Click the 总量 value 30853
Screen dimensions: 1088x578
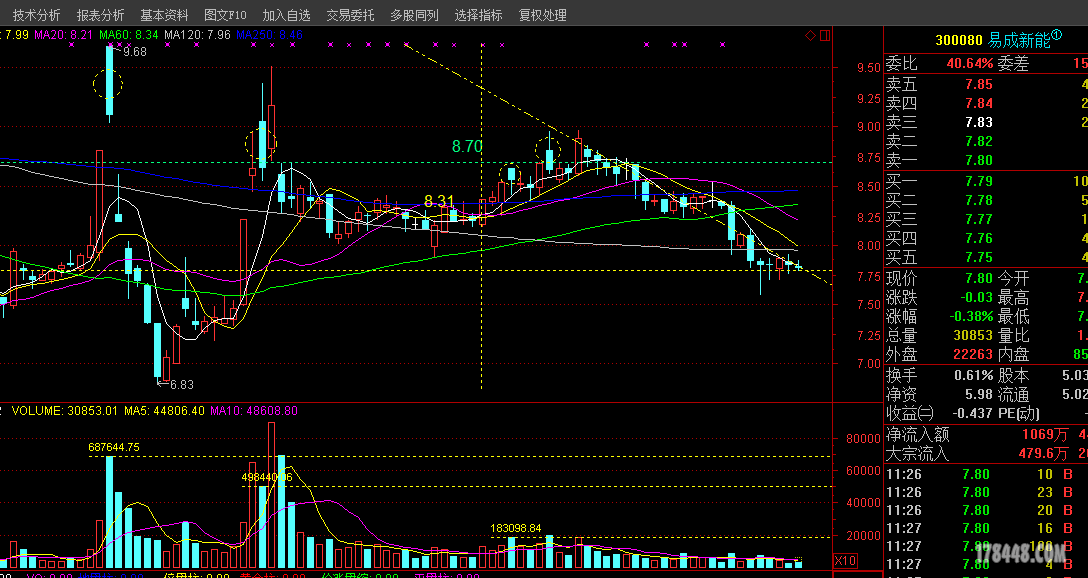[974, 336]
